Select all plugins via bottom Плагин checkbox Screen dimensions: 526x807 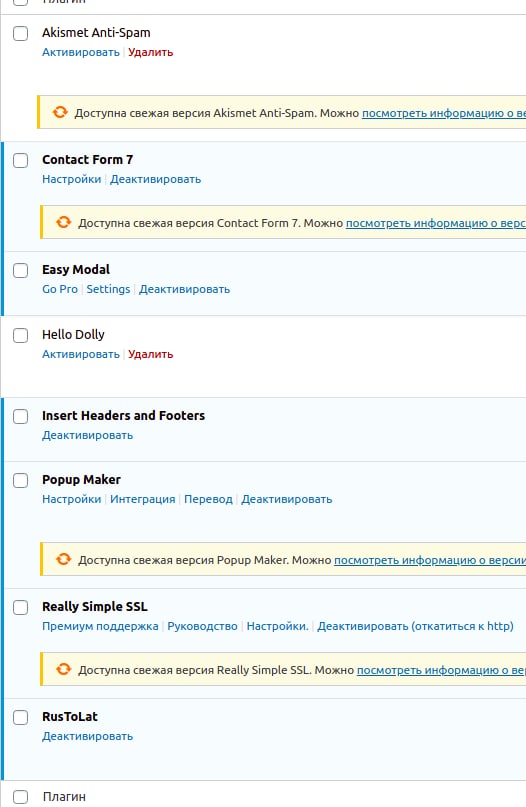tap(21, 797)
